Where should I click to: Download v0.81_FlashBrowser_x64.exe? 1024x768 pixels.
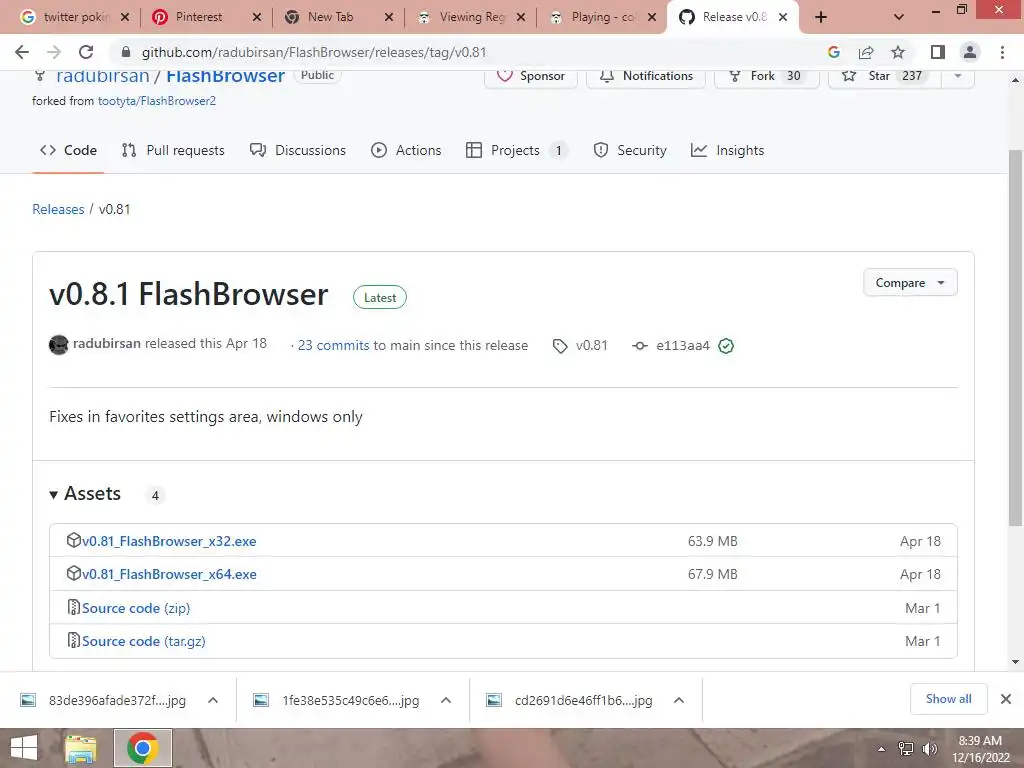[169, 574]
